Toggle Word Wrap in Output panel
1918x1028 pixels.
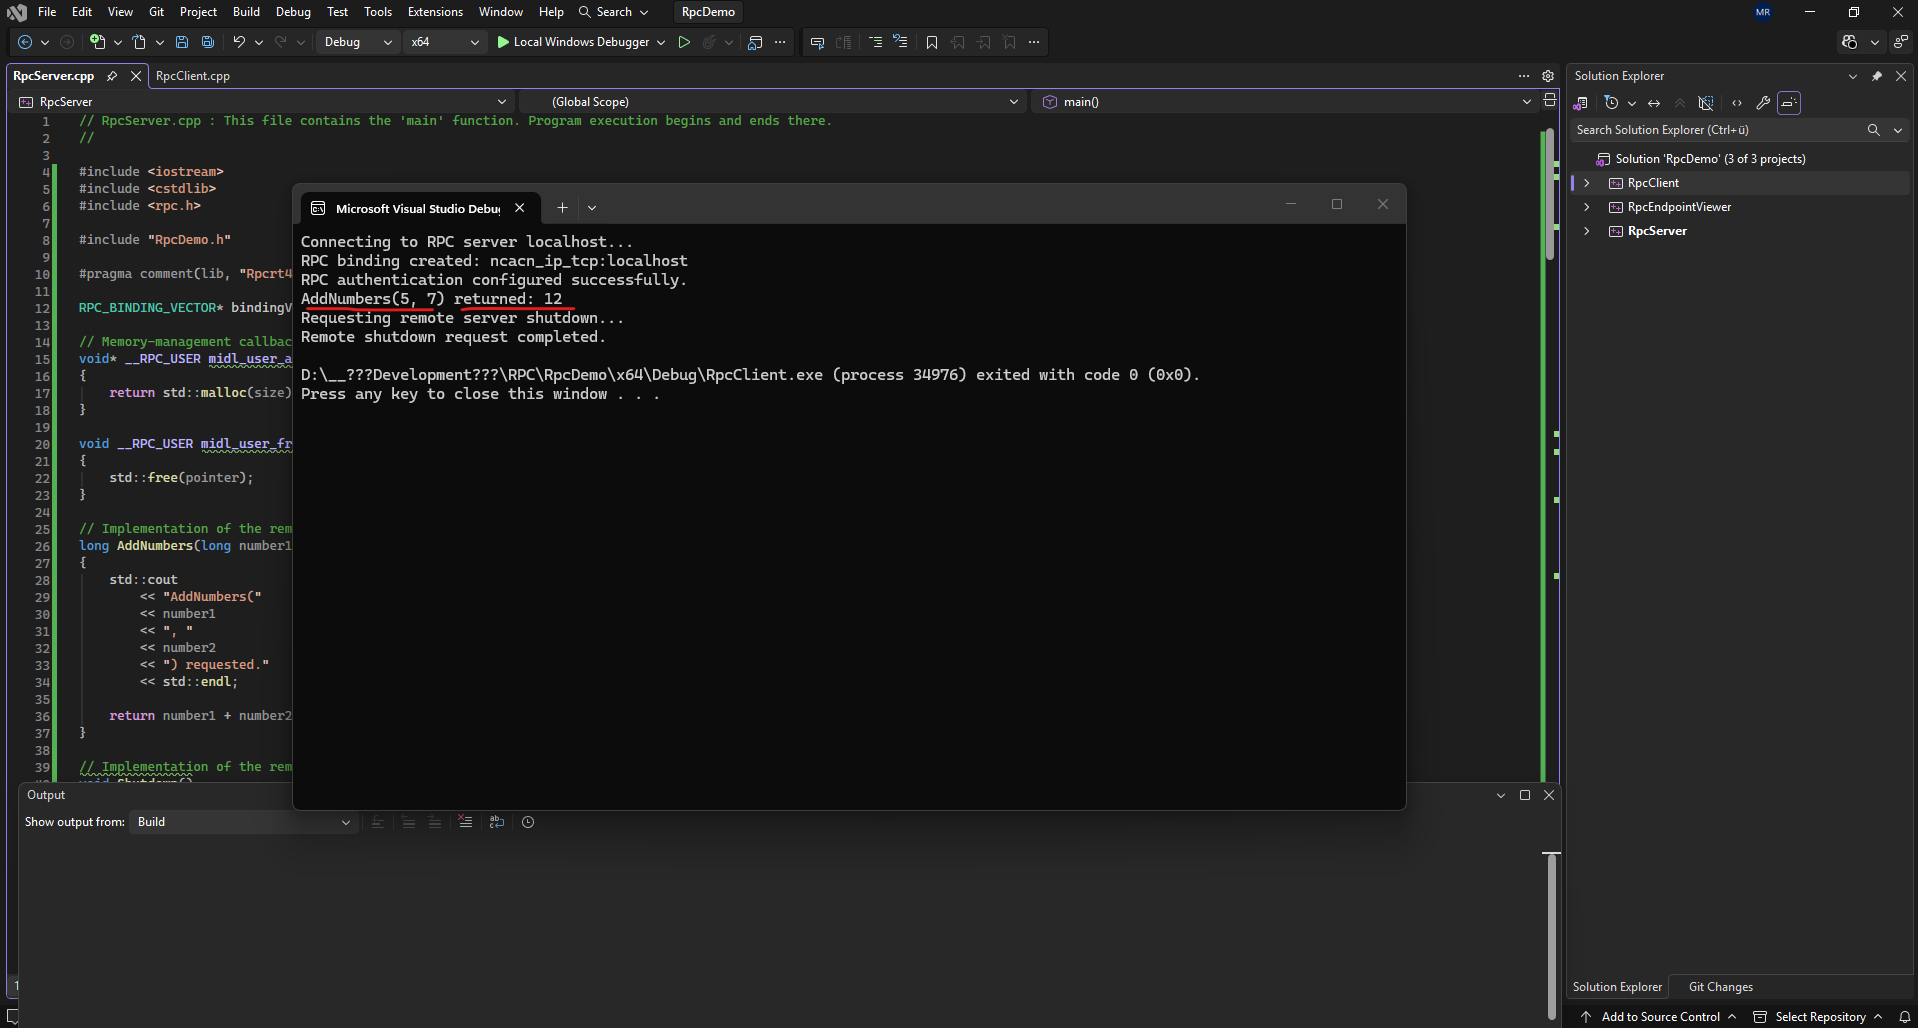pyautogui.click(x=497, y=822)
